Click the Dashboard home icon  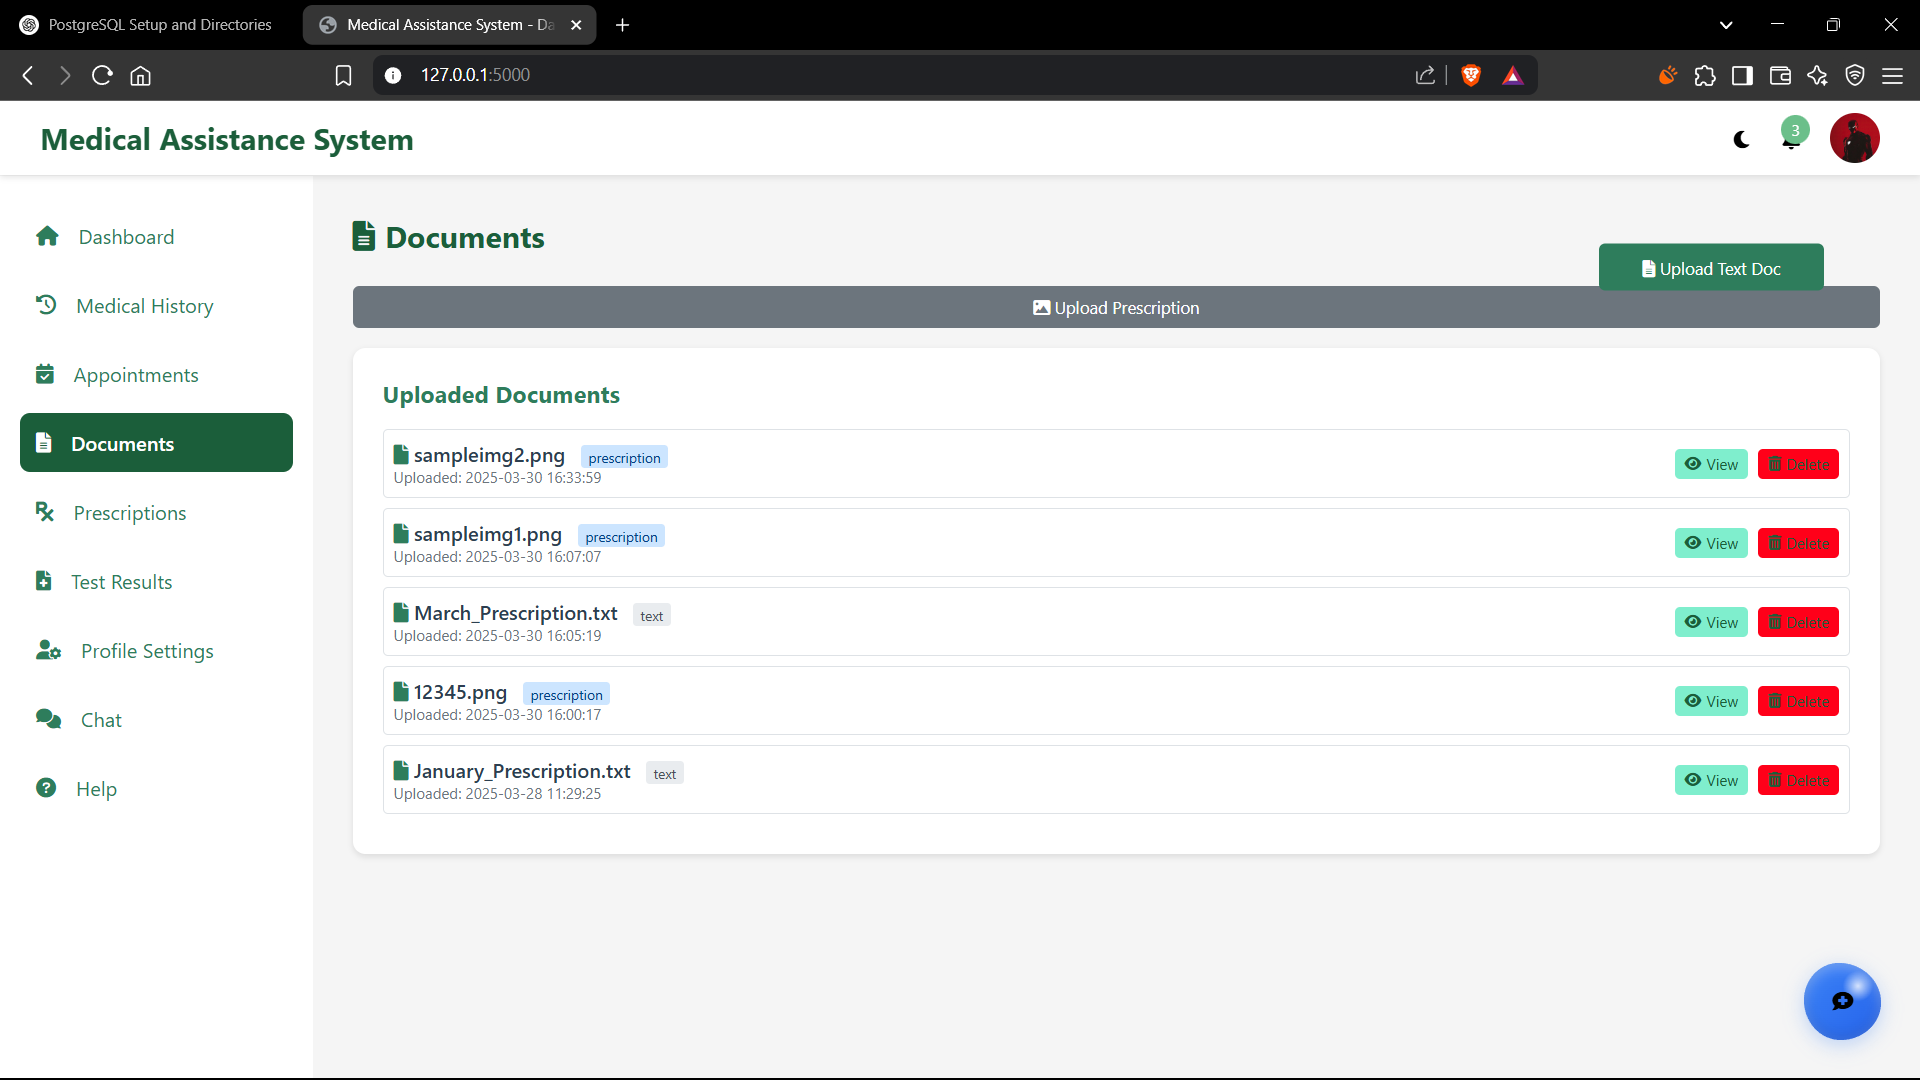pyautogui.click(x=47, y=236)
